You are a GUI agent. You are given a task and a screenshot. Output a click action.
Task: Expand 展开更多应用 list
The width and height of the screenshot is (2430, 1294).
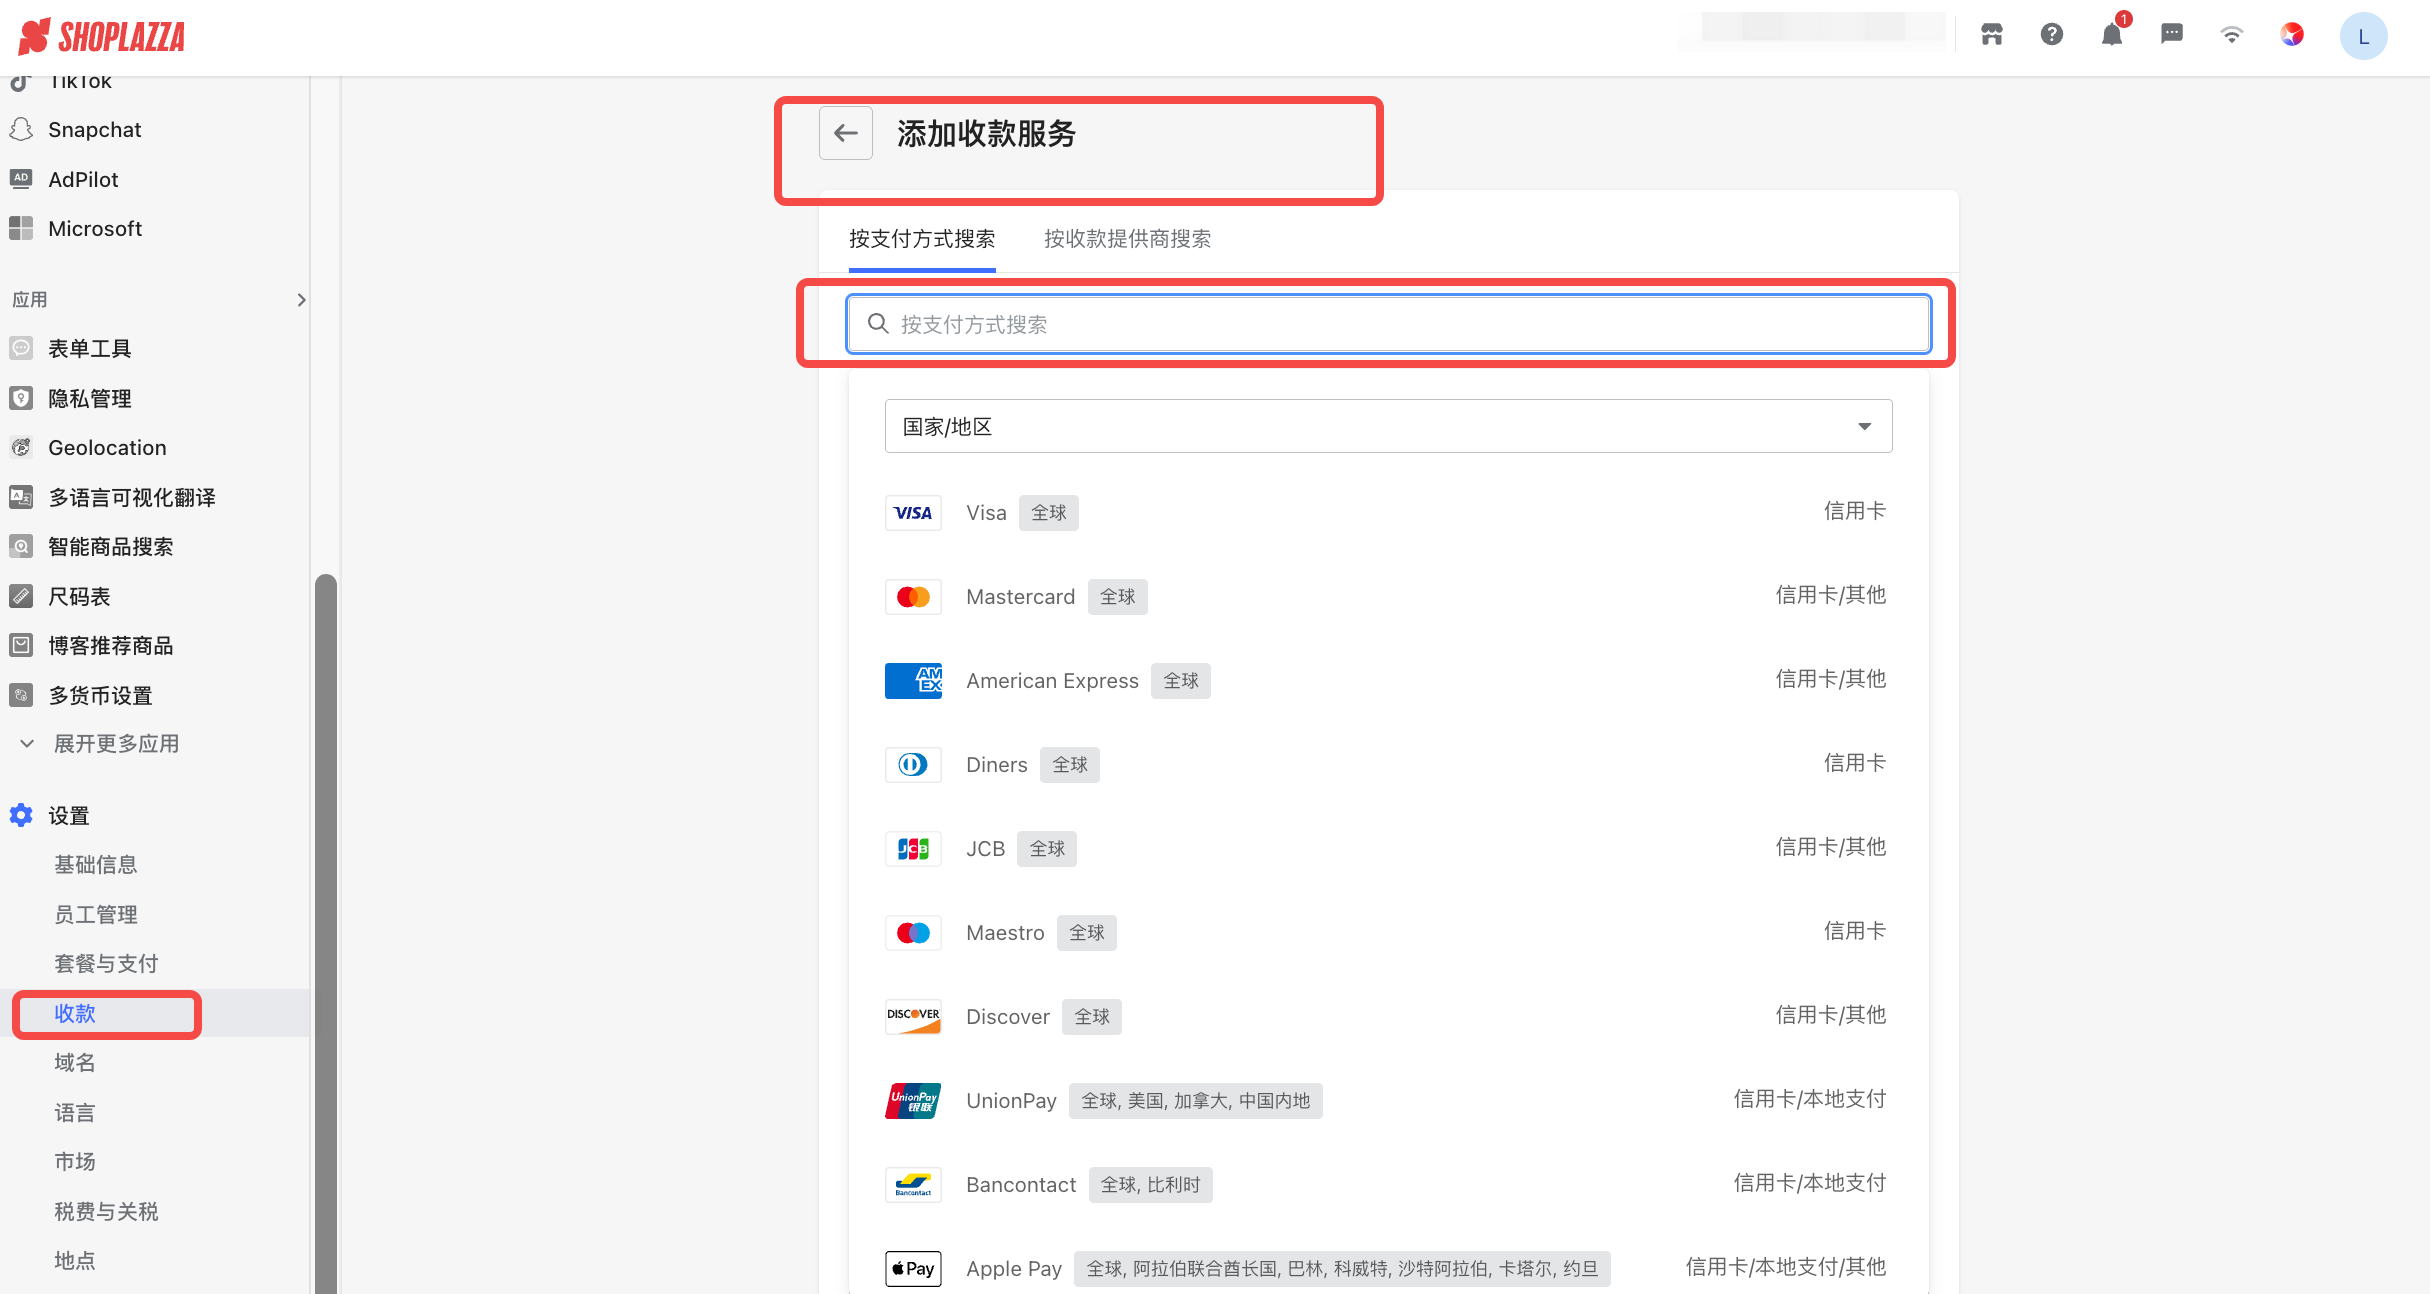coord(116,744)
